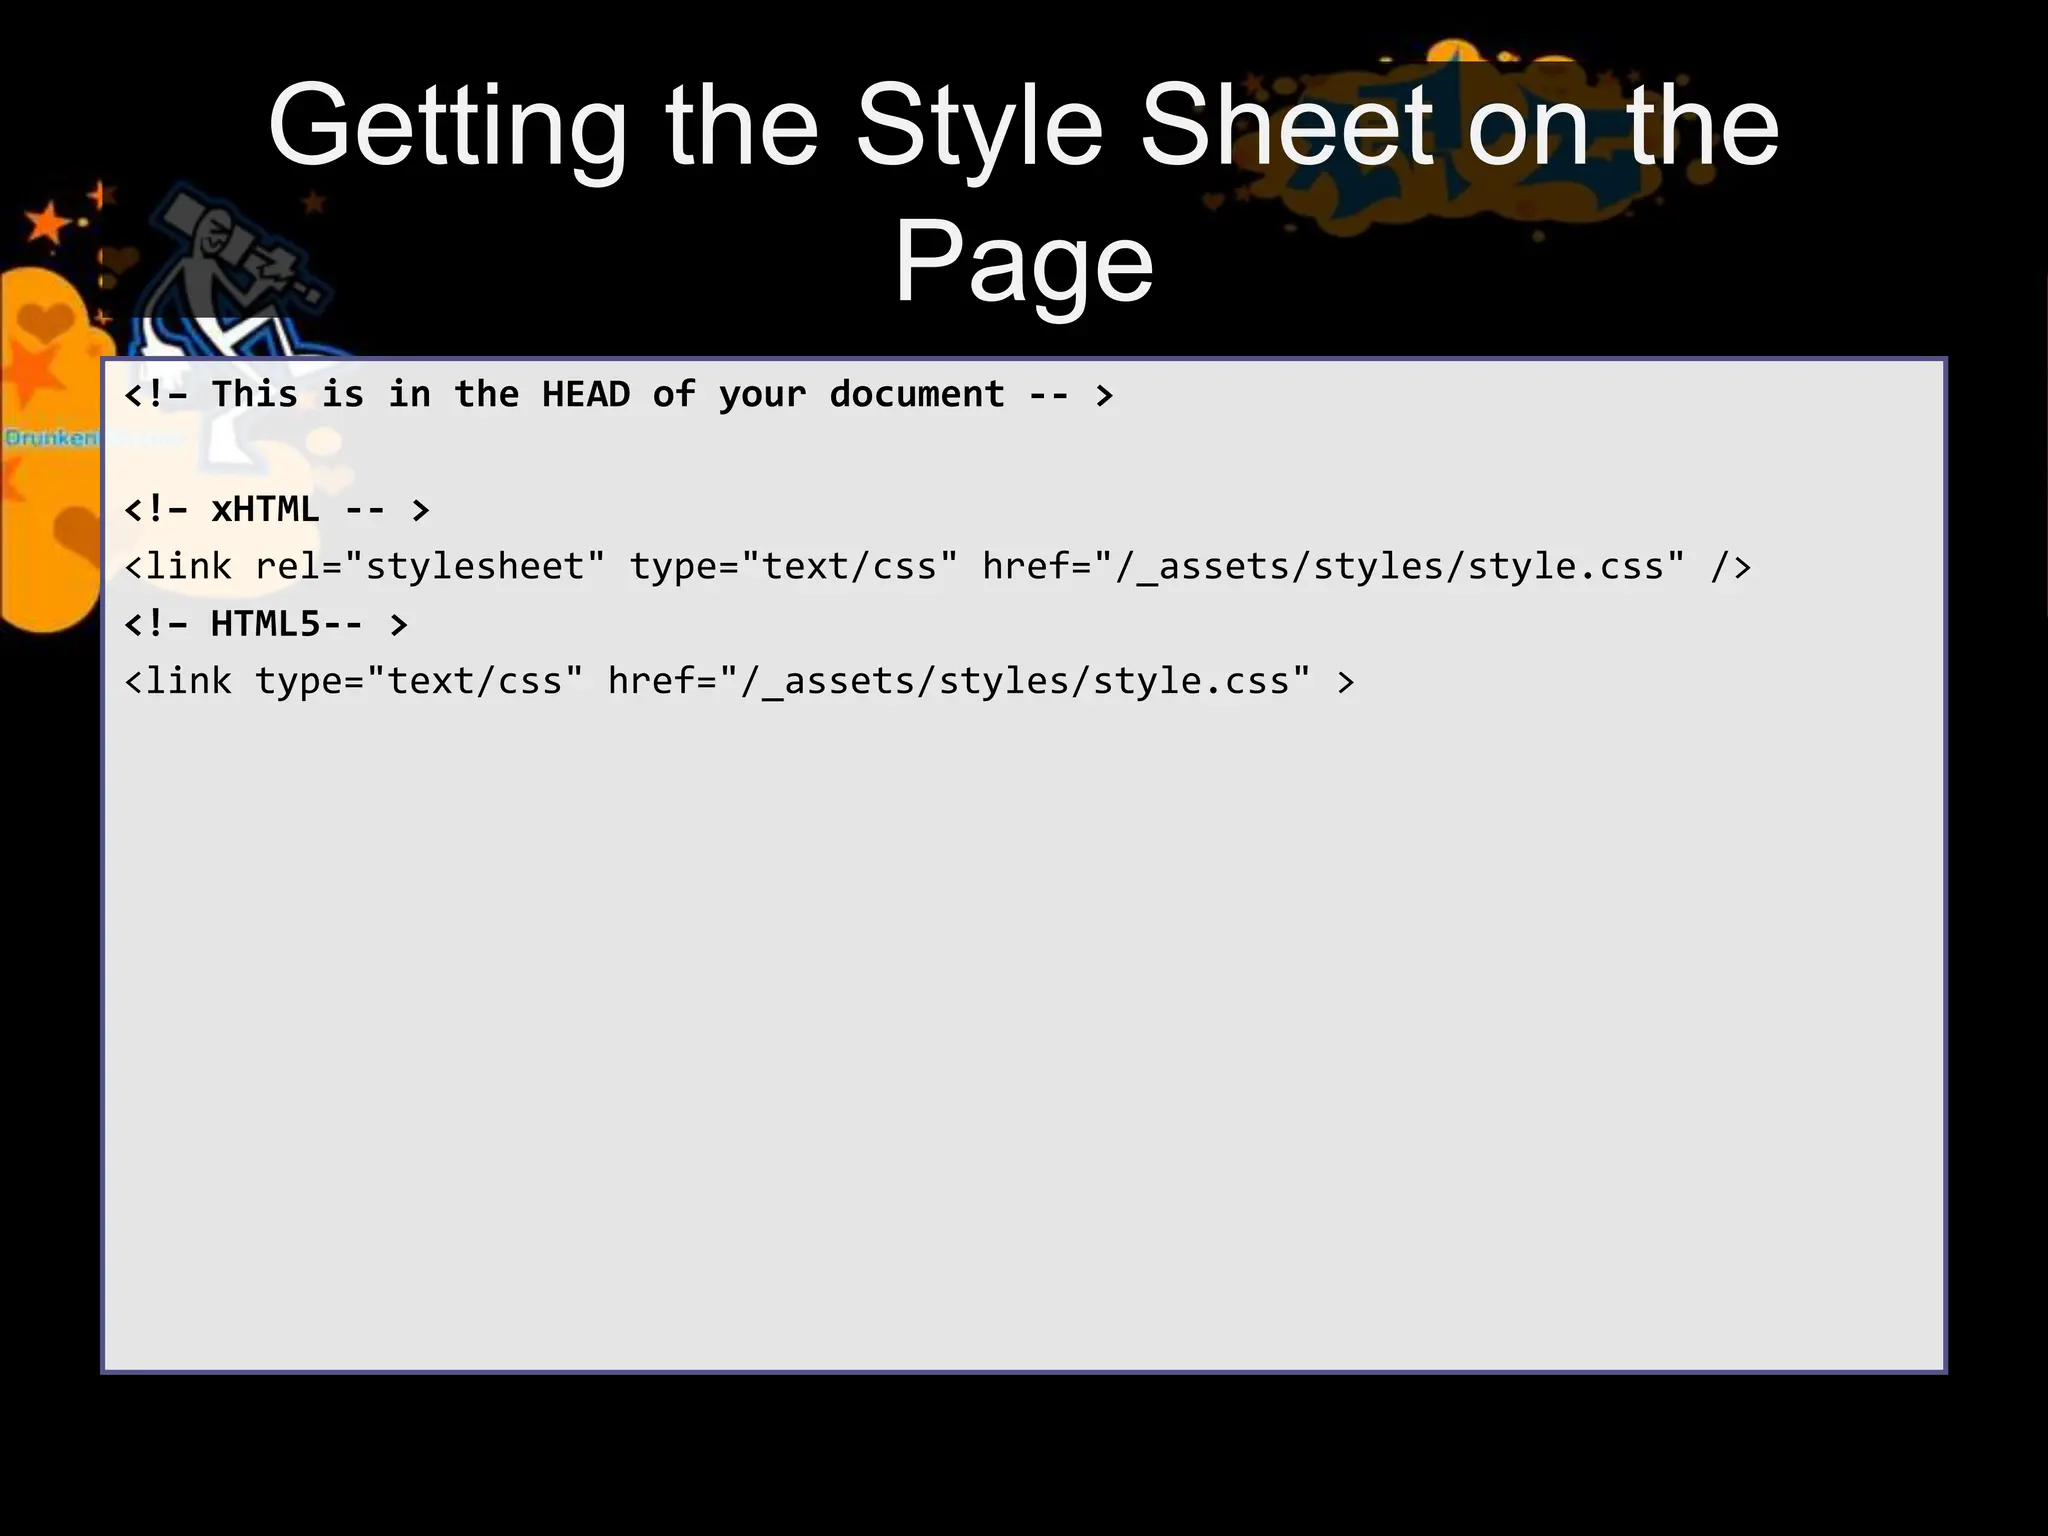Click the '<!– HTML5-- >' comment line
The image size is (2048, 1536).
(x=265, y=624)
